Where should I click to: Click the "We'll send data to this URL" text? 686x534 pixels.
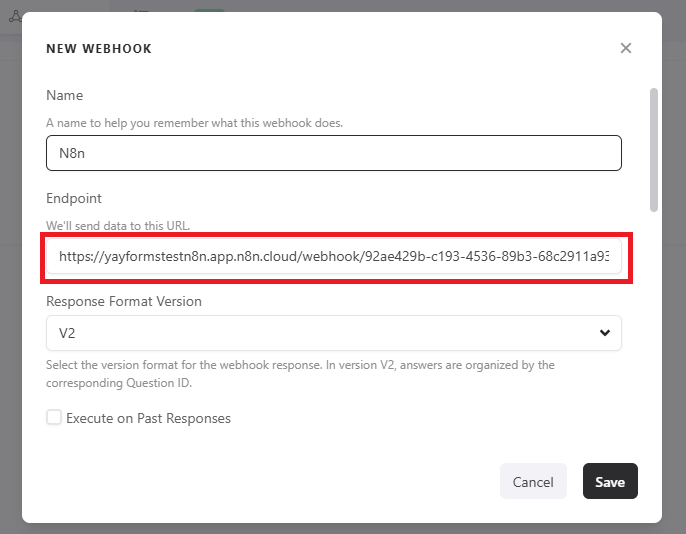(132, 226)
